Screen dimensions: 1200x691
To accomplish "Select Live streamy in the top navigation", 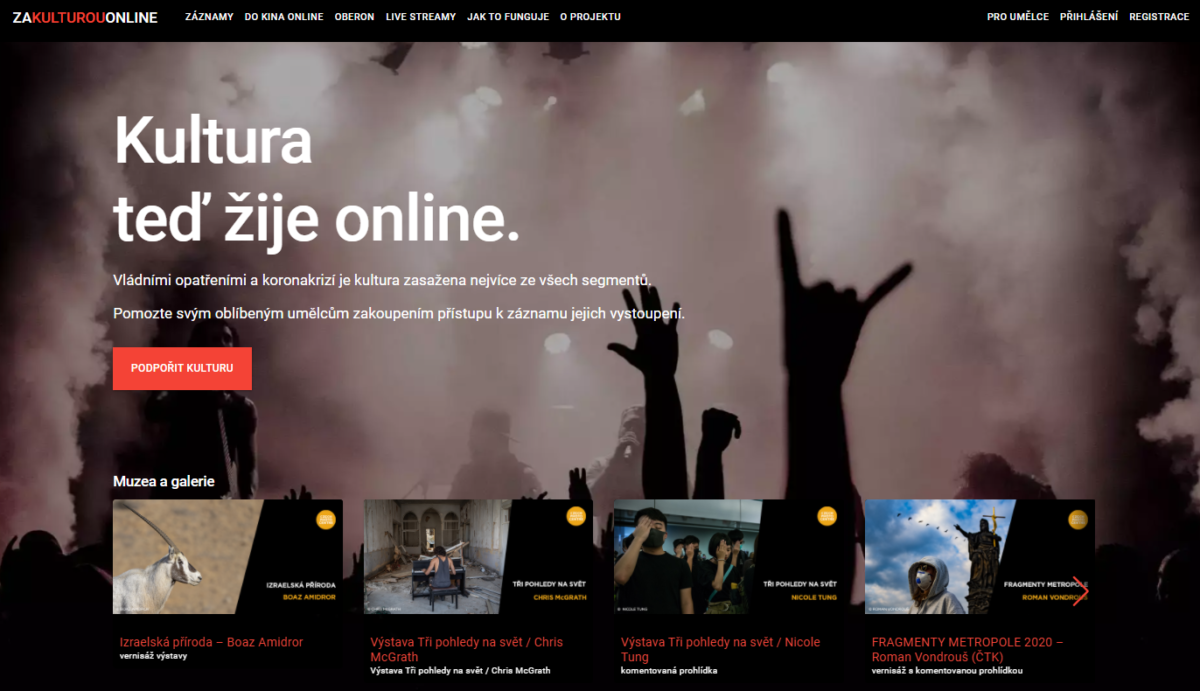I will click(x=420, y=17).
